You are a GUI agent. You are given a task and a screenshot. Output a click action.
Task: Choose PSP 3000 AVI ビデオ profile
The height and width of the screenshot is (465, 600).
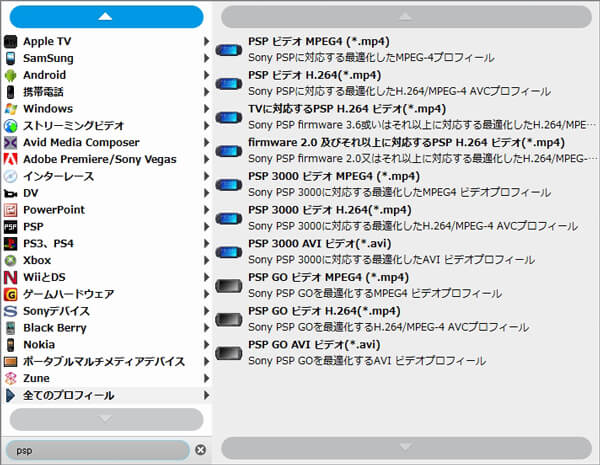pos(406,252)
